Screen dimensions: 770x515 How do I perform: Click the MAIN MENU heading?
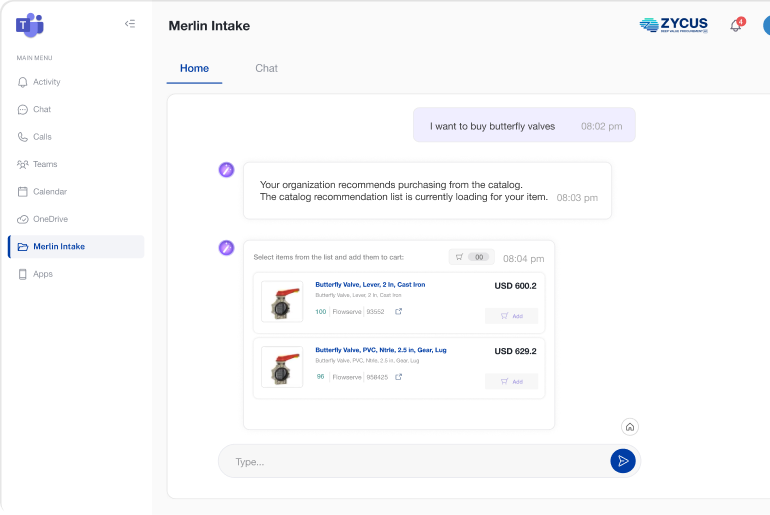[x=34, y=58]
